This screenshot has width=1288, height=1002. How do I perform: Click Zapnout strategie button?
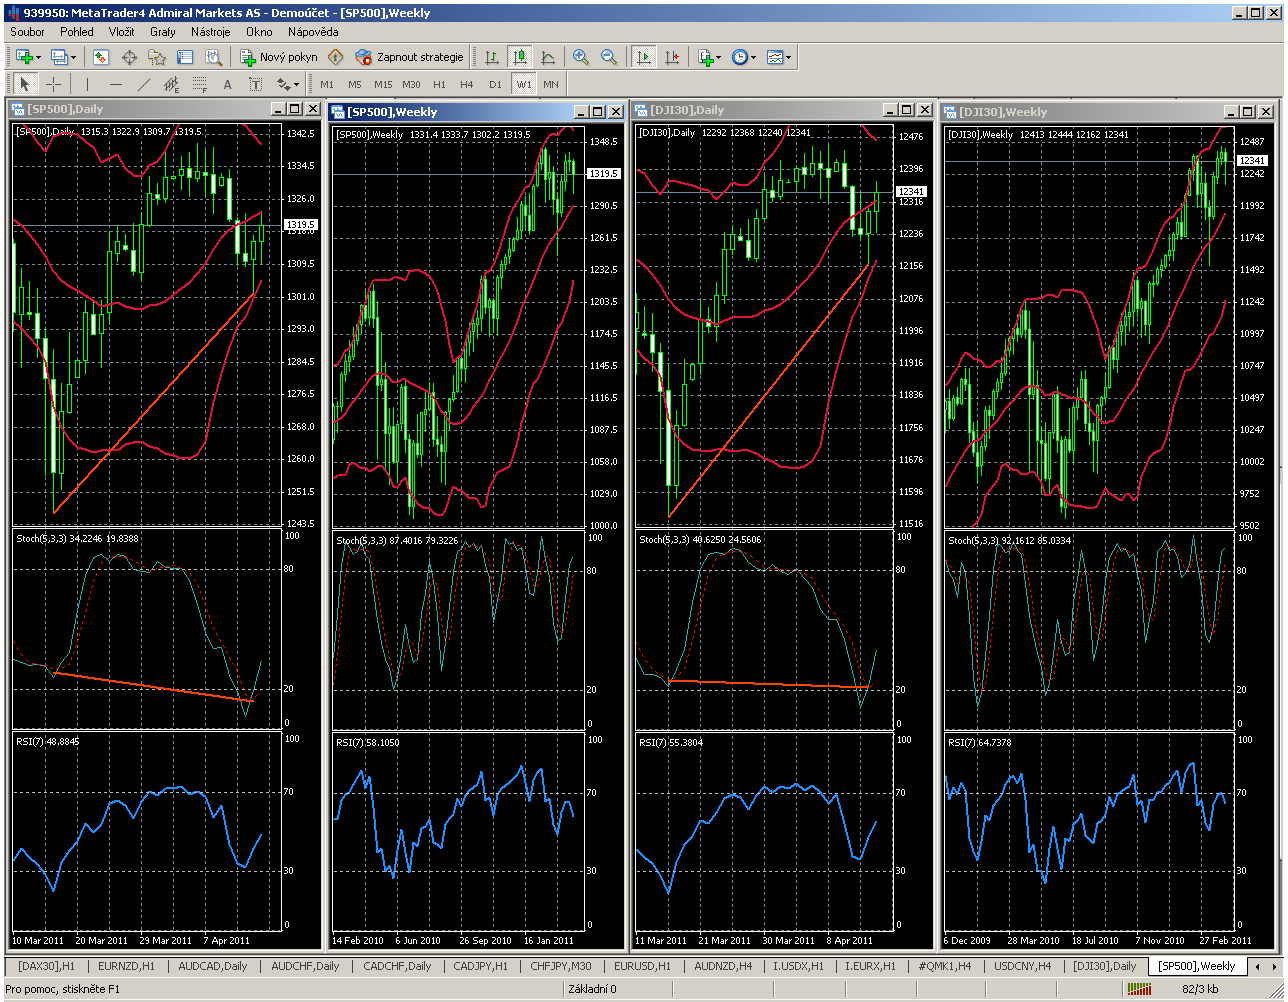410,57
